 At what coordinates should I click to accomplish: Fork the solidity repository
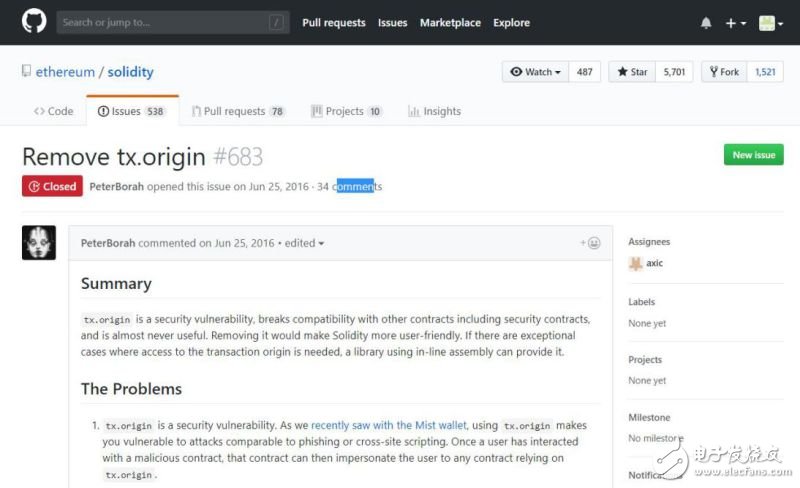coord(724,72)
